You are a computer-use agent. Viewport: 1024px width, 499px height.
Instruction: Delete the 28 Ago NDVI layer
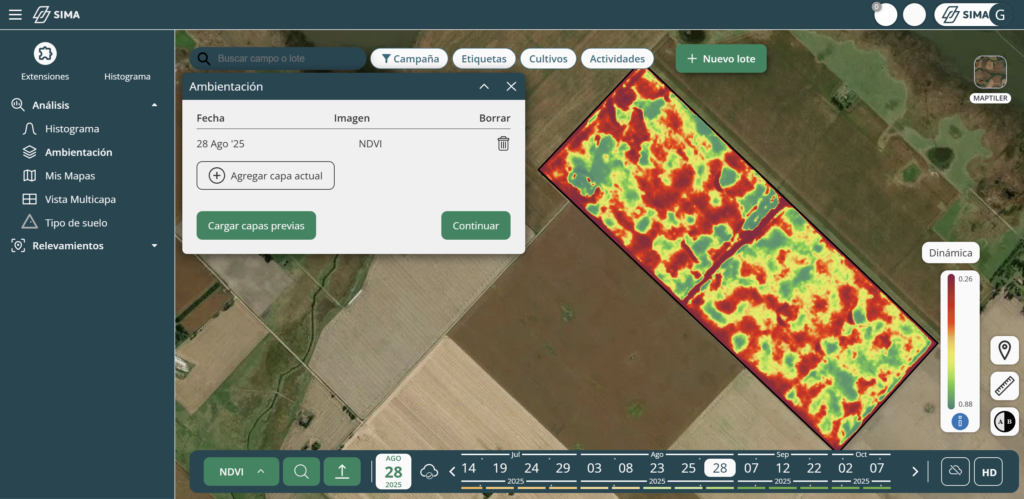click(503, 144)
